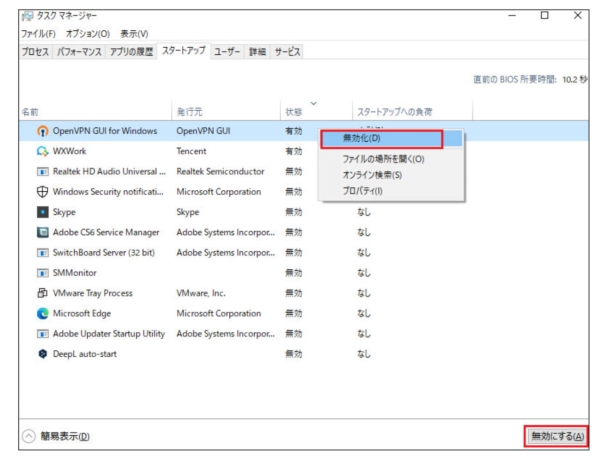Screen dimensions: 602x467
Task: Switch to the 詳細 tab
Action: pos(257,52)
